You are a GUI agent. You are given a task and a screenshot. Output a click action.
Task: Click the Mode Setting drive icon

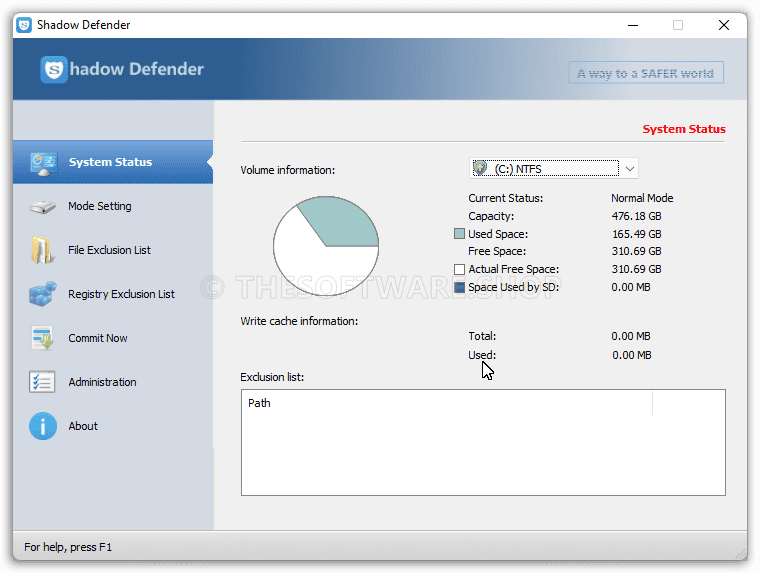(x=43, y=207)
